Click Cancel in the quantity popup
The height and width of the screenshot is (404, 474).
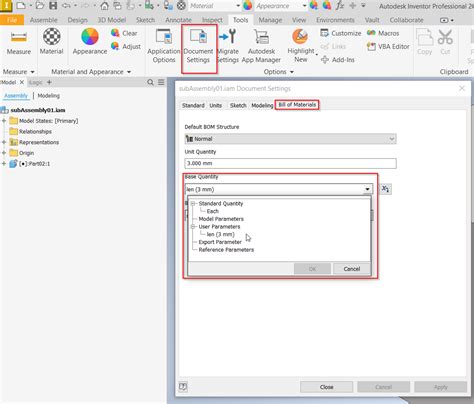[352, 269]
